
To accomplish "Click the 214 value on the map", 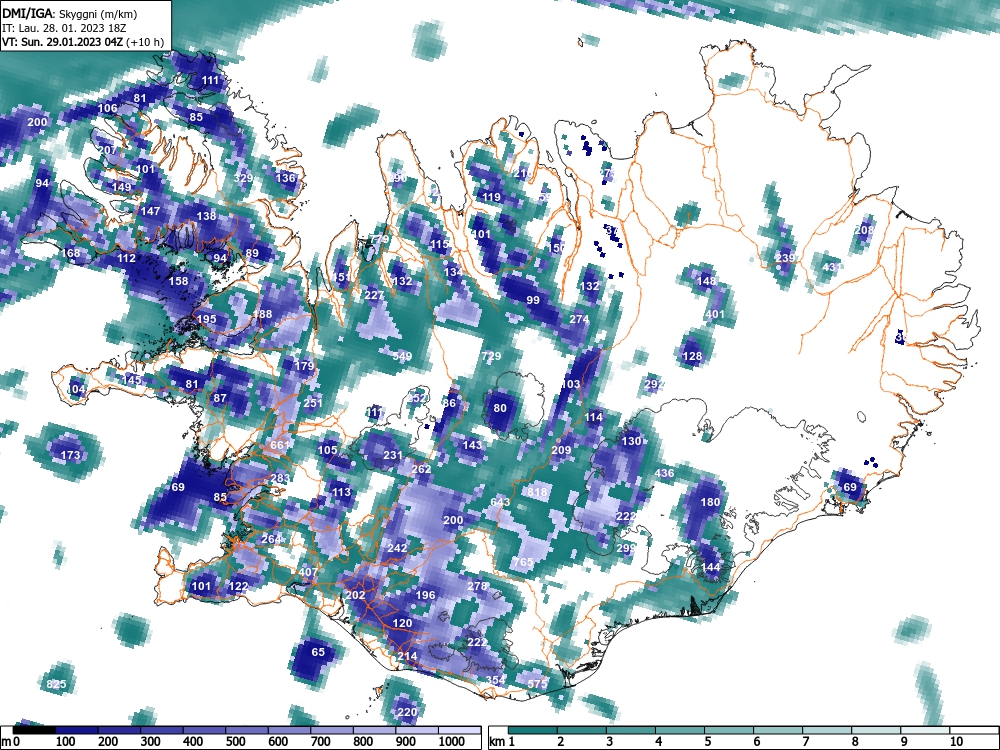I will pos(408,656).
